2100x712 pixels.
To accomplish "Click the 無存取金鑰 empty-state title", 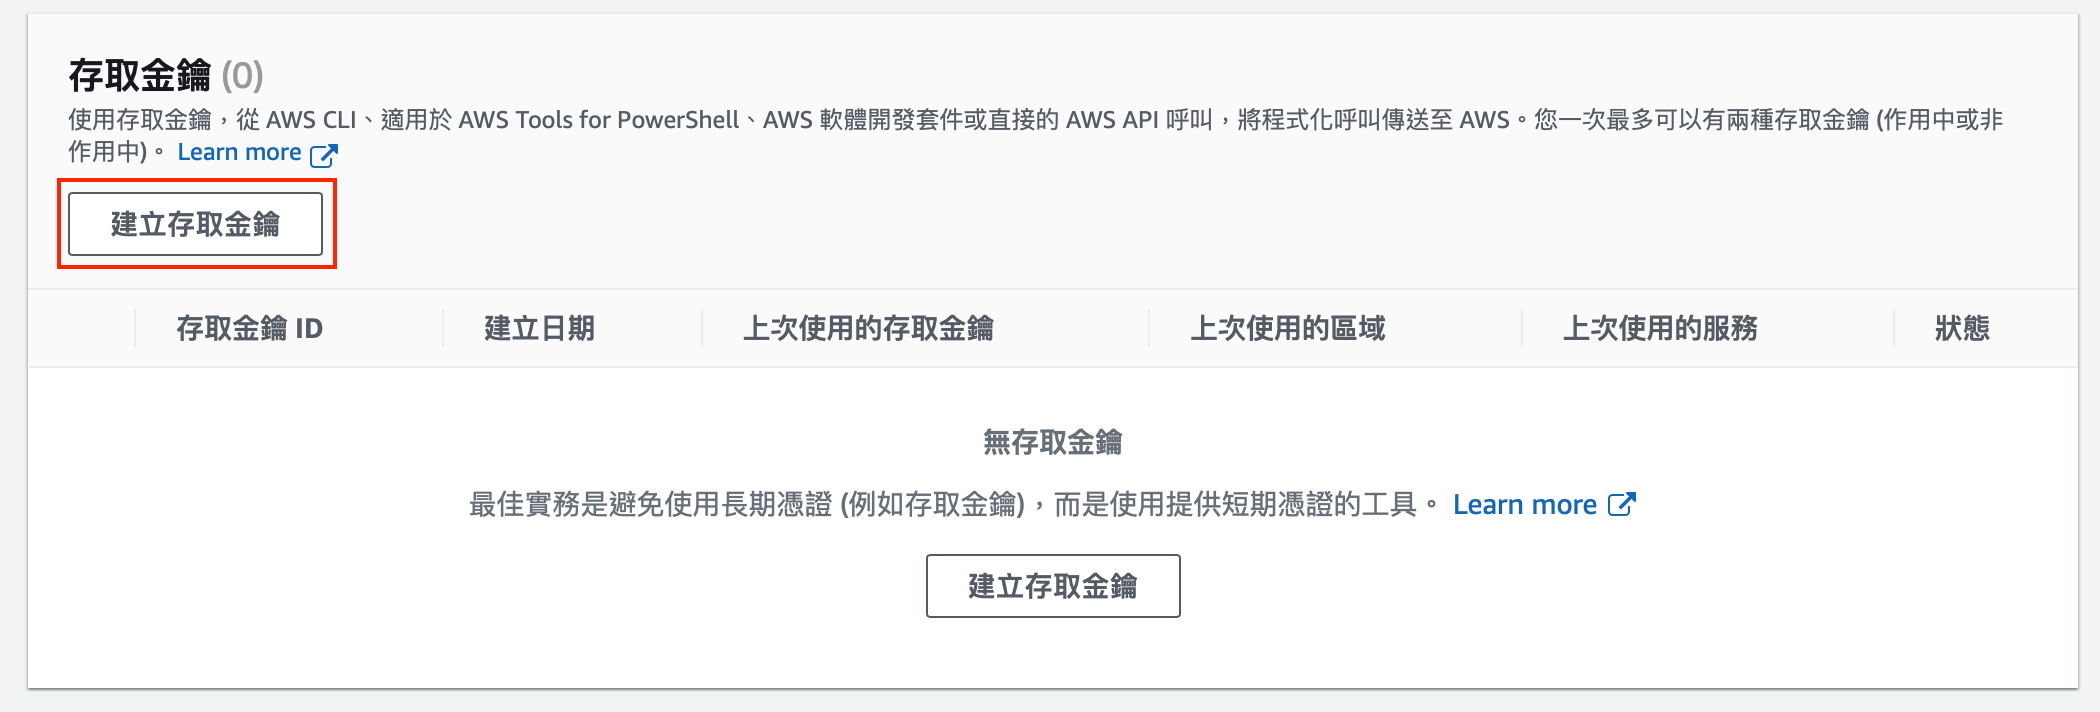I will click(1052, 442).
